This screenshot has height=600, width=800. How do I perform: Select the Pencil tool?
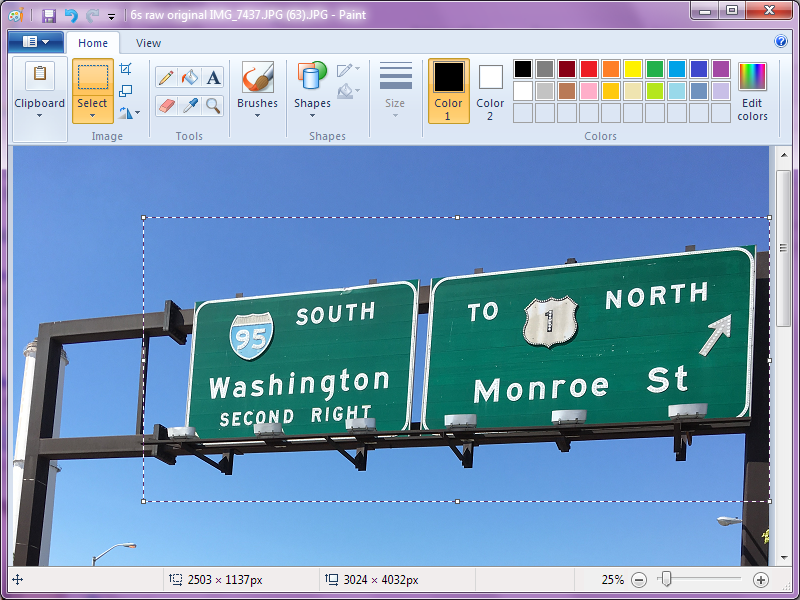pyautogui.click(x=166, y=78)
